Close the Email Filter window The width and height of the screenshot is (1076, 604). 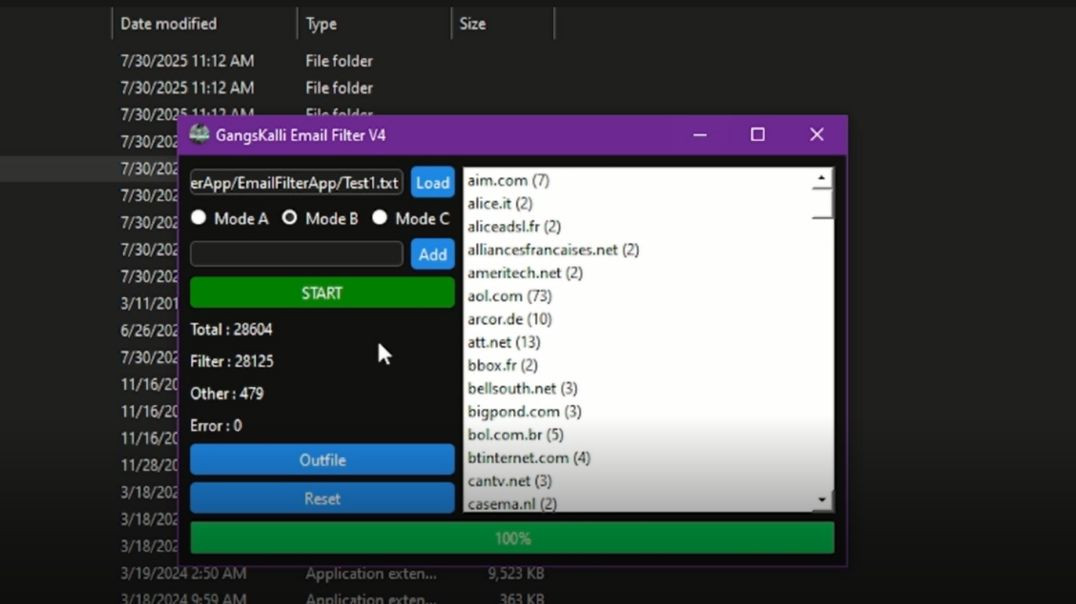pos(817,135)
